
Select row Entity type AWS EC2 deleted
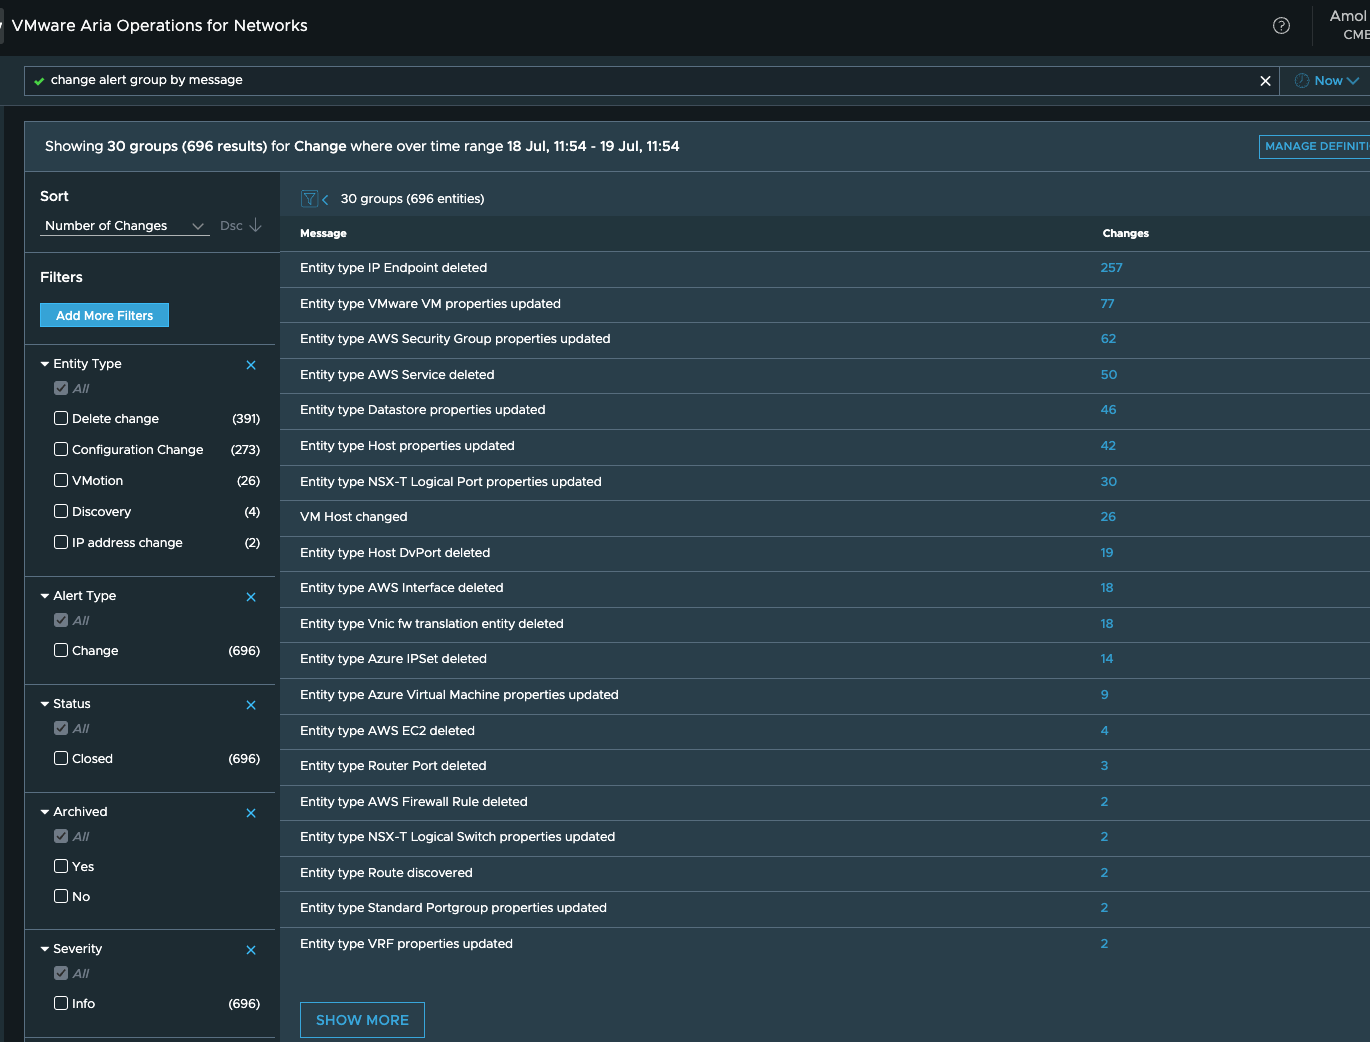825,731
